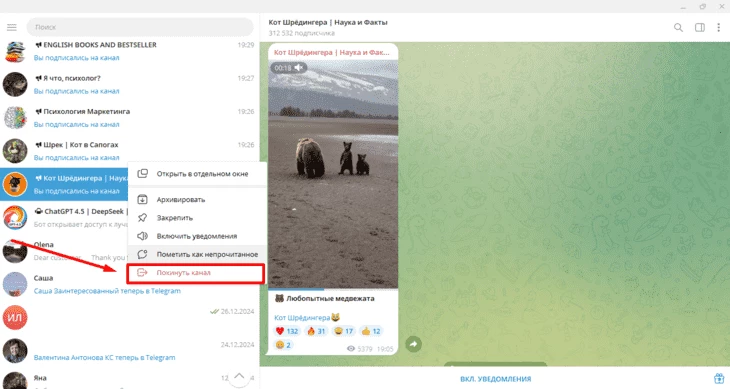Click the 312 532 подписчика subscriber count

pos(301,33)
